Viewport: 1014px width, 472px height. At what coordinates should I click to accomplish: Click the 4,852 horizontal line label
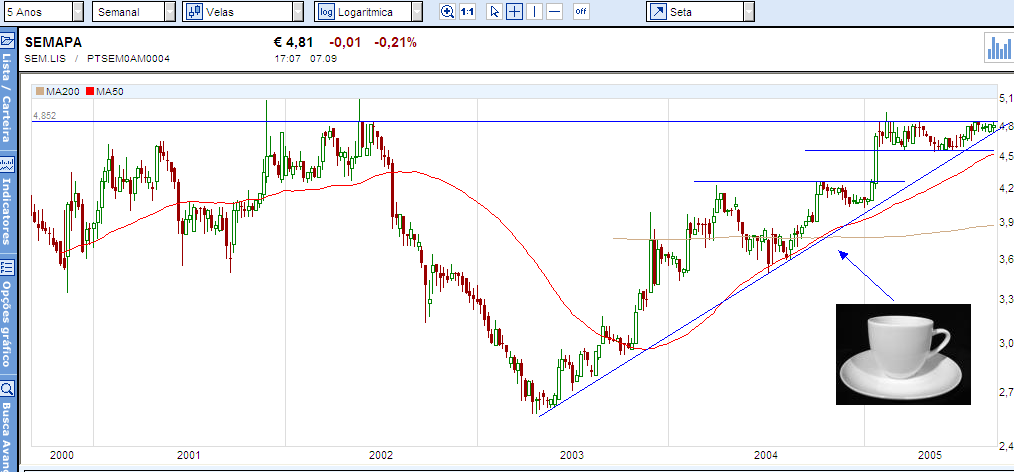tap(45, 116)
